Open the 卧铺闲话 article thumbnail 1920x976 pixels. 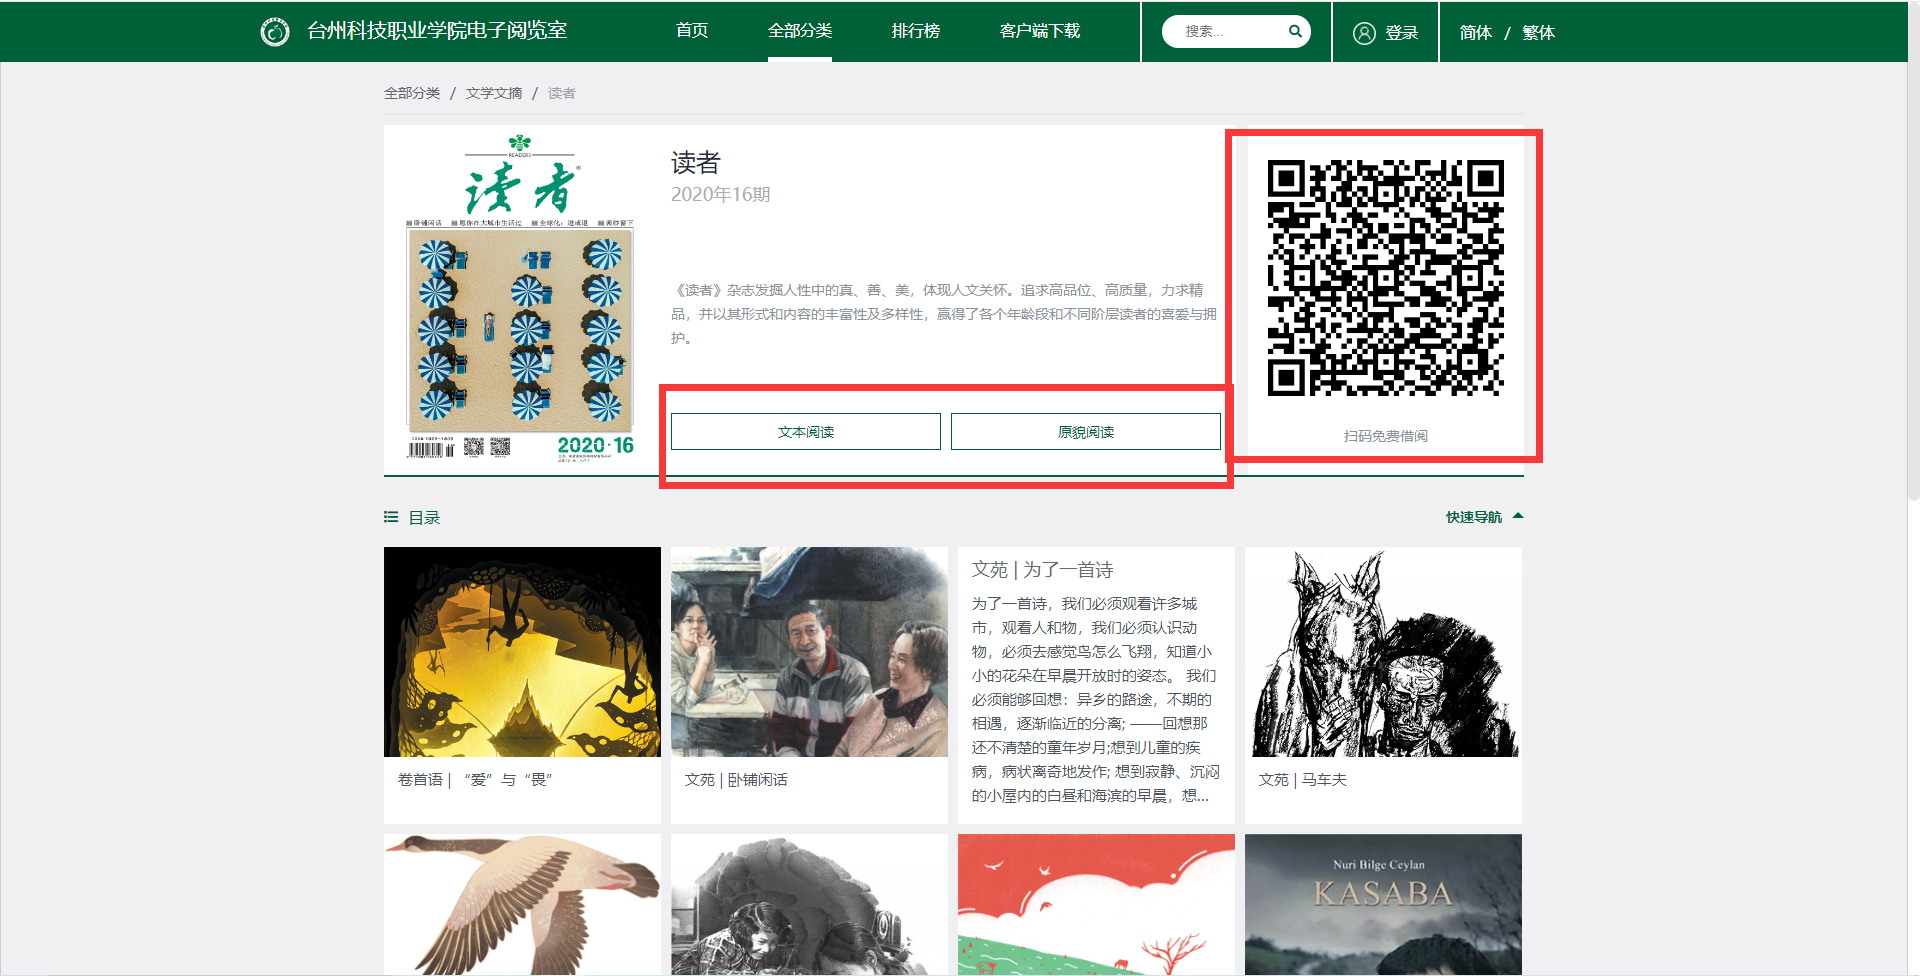809,652
